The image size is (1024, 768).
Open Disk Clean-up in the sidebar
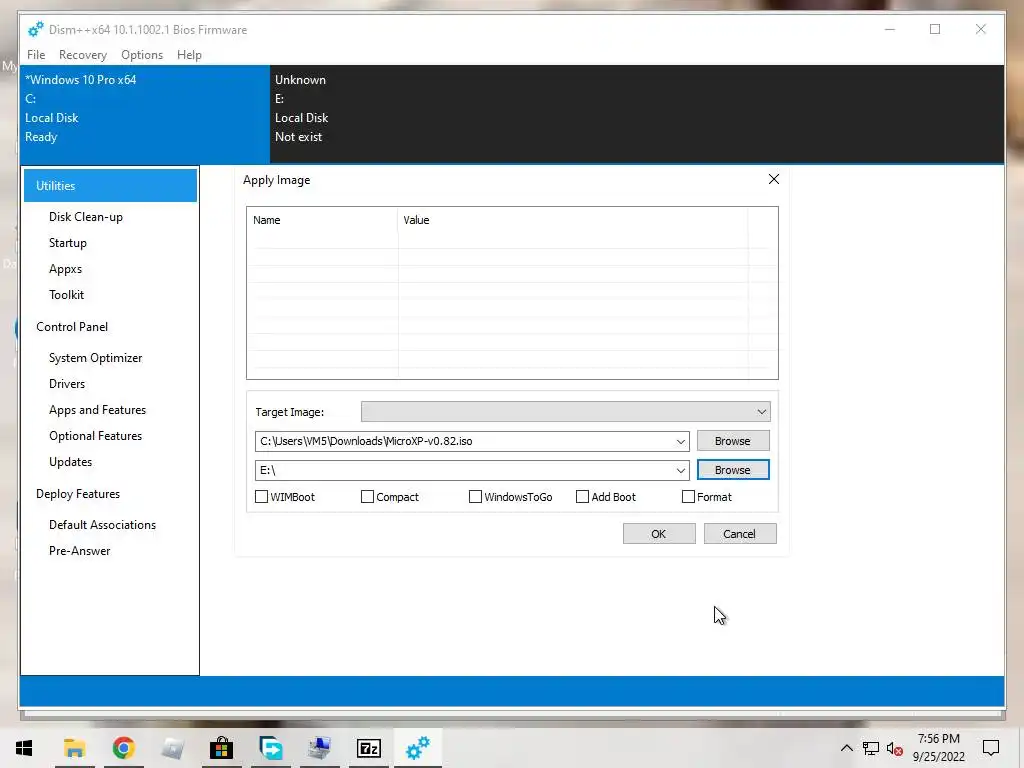point(86,217)
